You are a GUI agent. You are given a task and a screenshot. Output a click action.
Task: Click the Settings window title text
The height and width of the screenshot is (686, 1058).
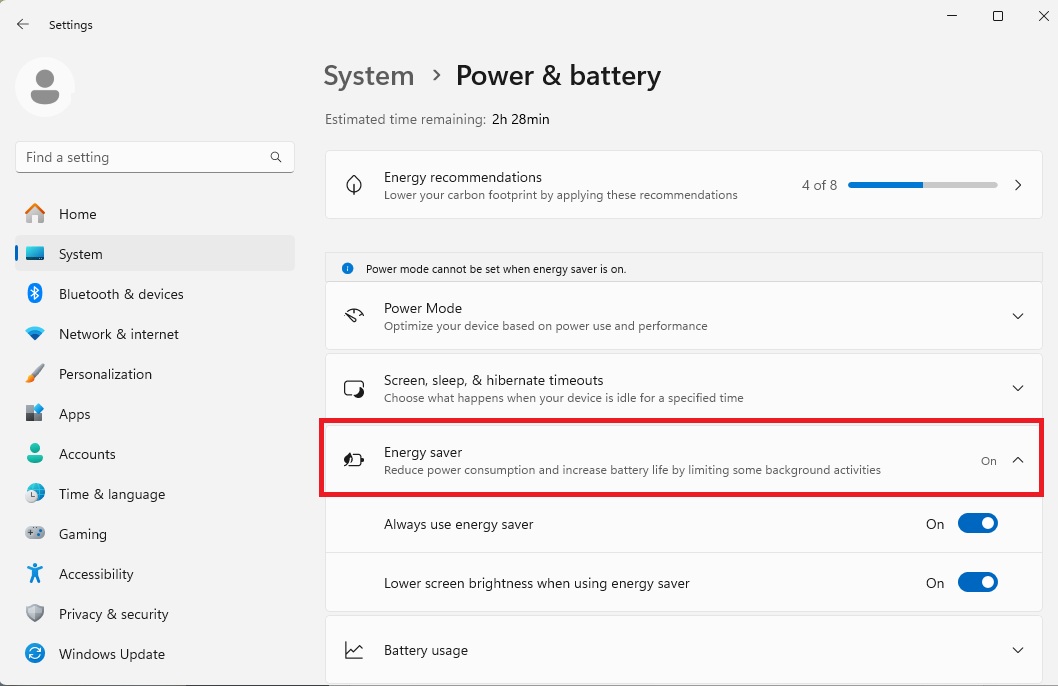coord(71,25)
